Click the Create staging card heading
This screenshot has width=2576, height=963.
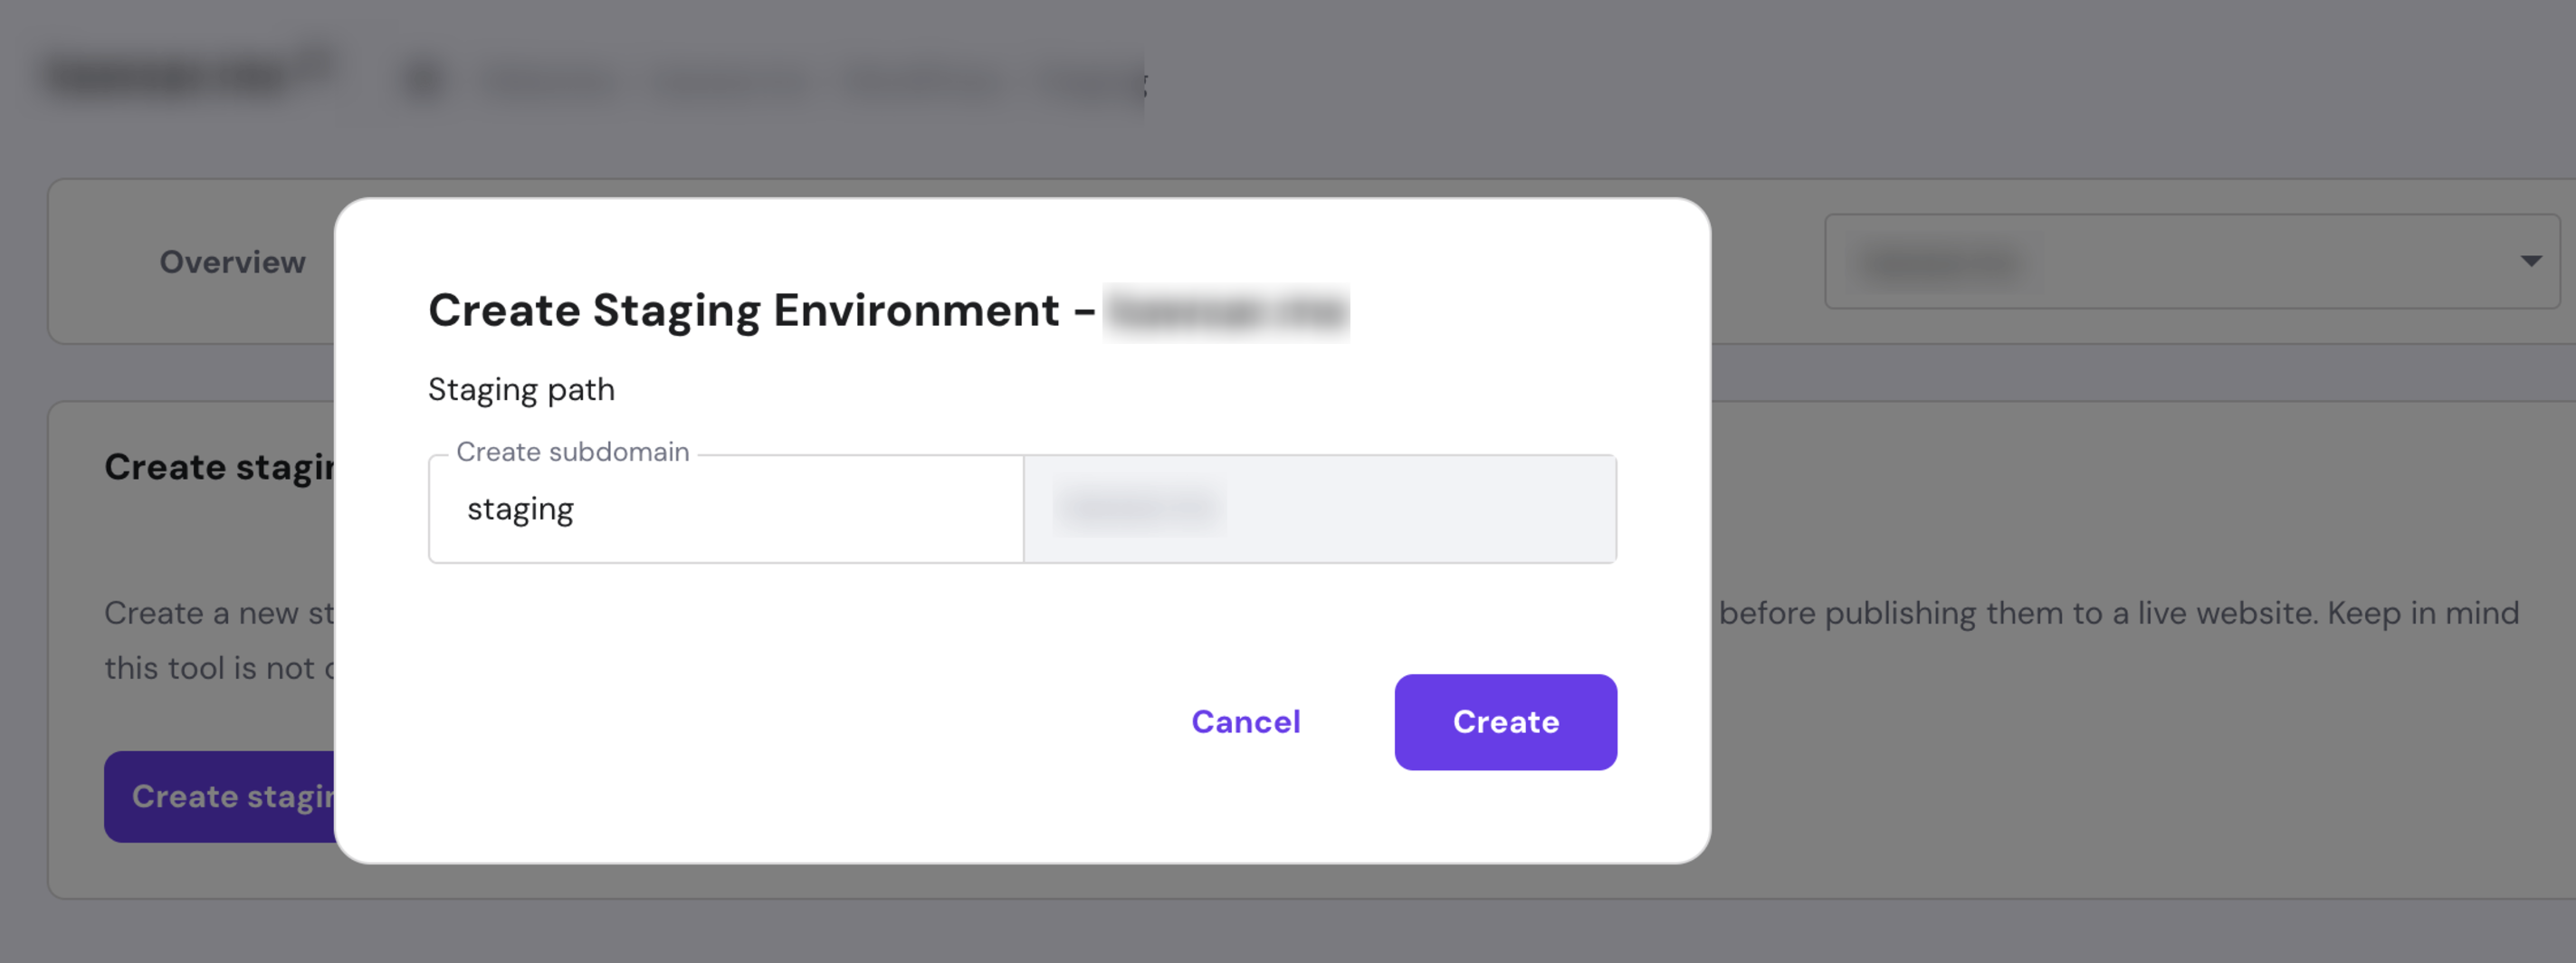[x=220, y=467]
